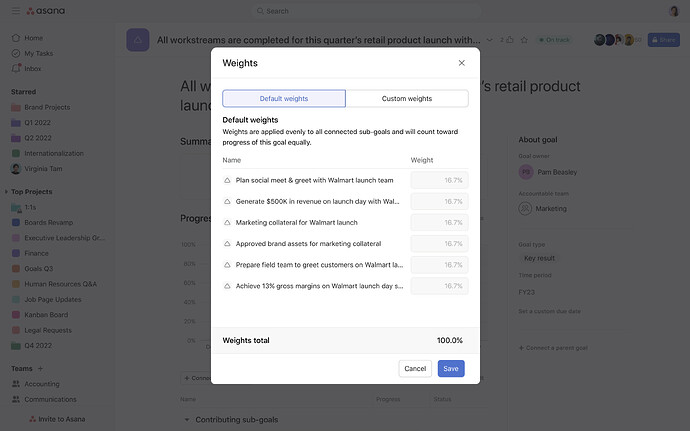The height and width of the screenshot is (431, 690).
Task: Click weight field for Generate $500K in revenue
Action: click(439, 201)
